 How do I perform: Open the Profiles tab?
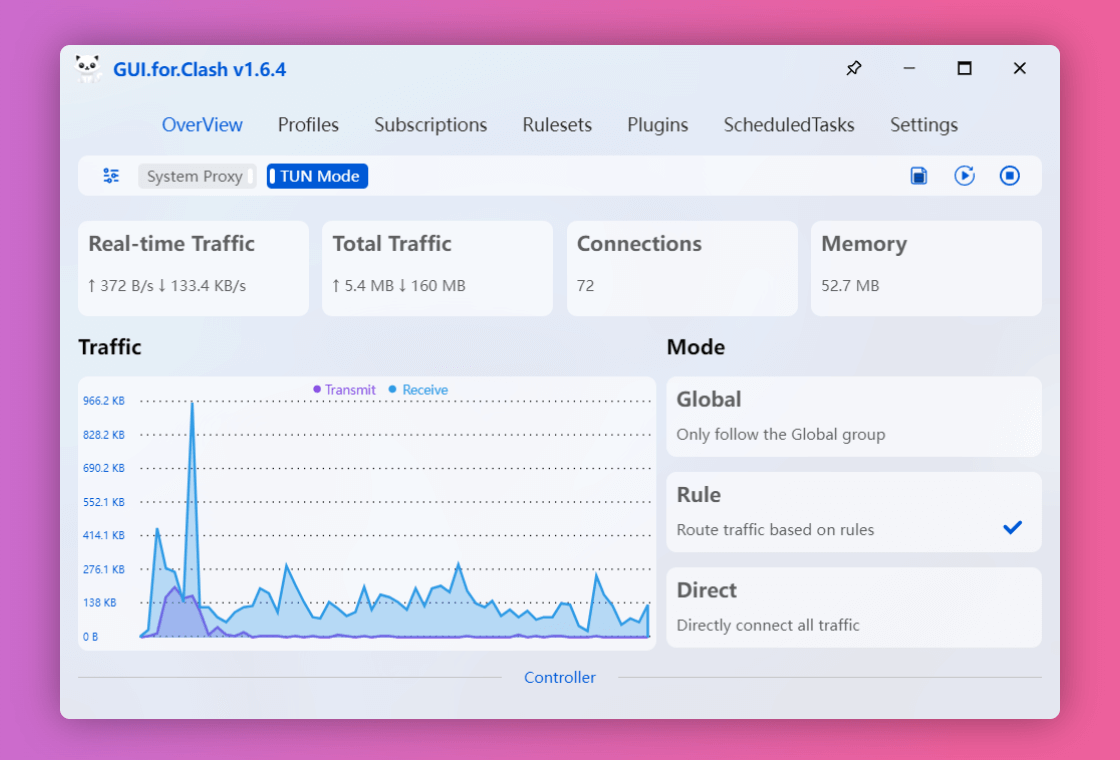coord(308,125)
